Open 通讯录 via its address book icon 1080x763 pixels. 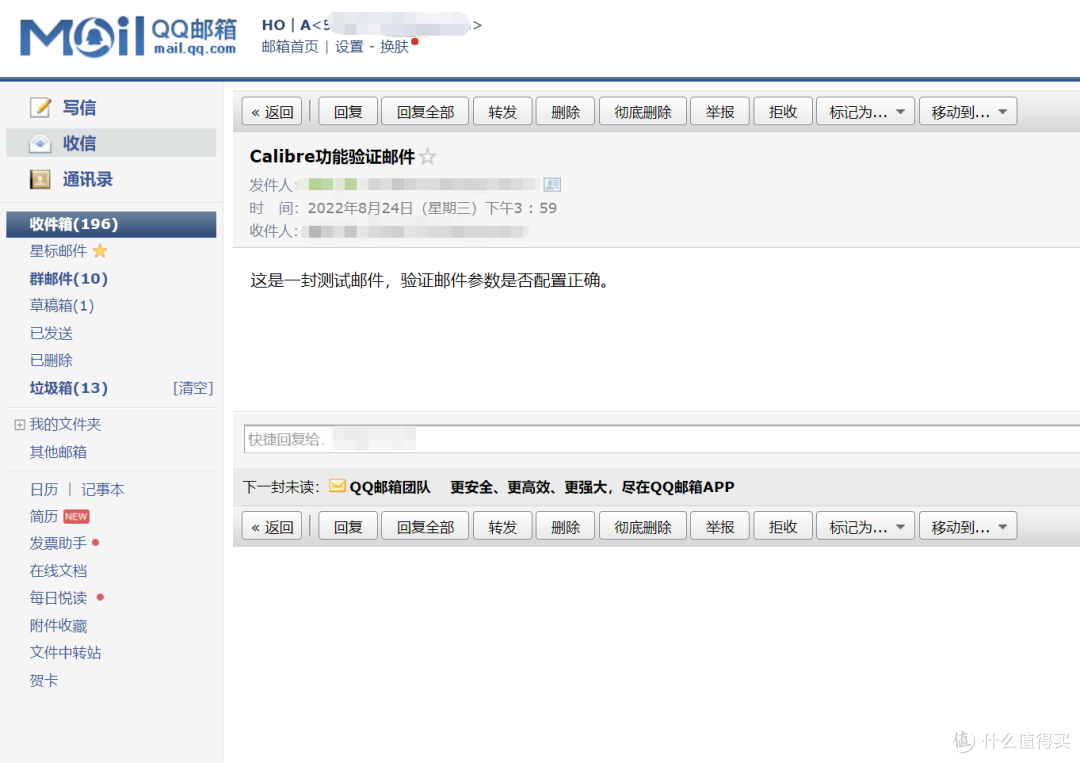40,179
